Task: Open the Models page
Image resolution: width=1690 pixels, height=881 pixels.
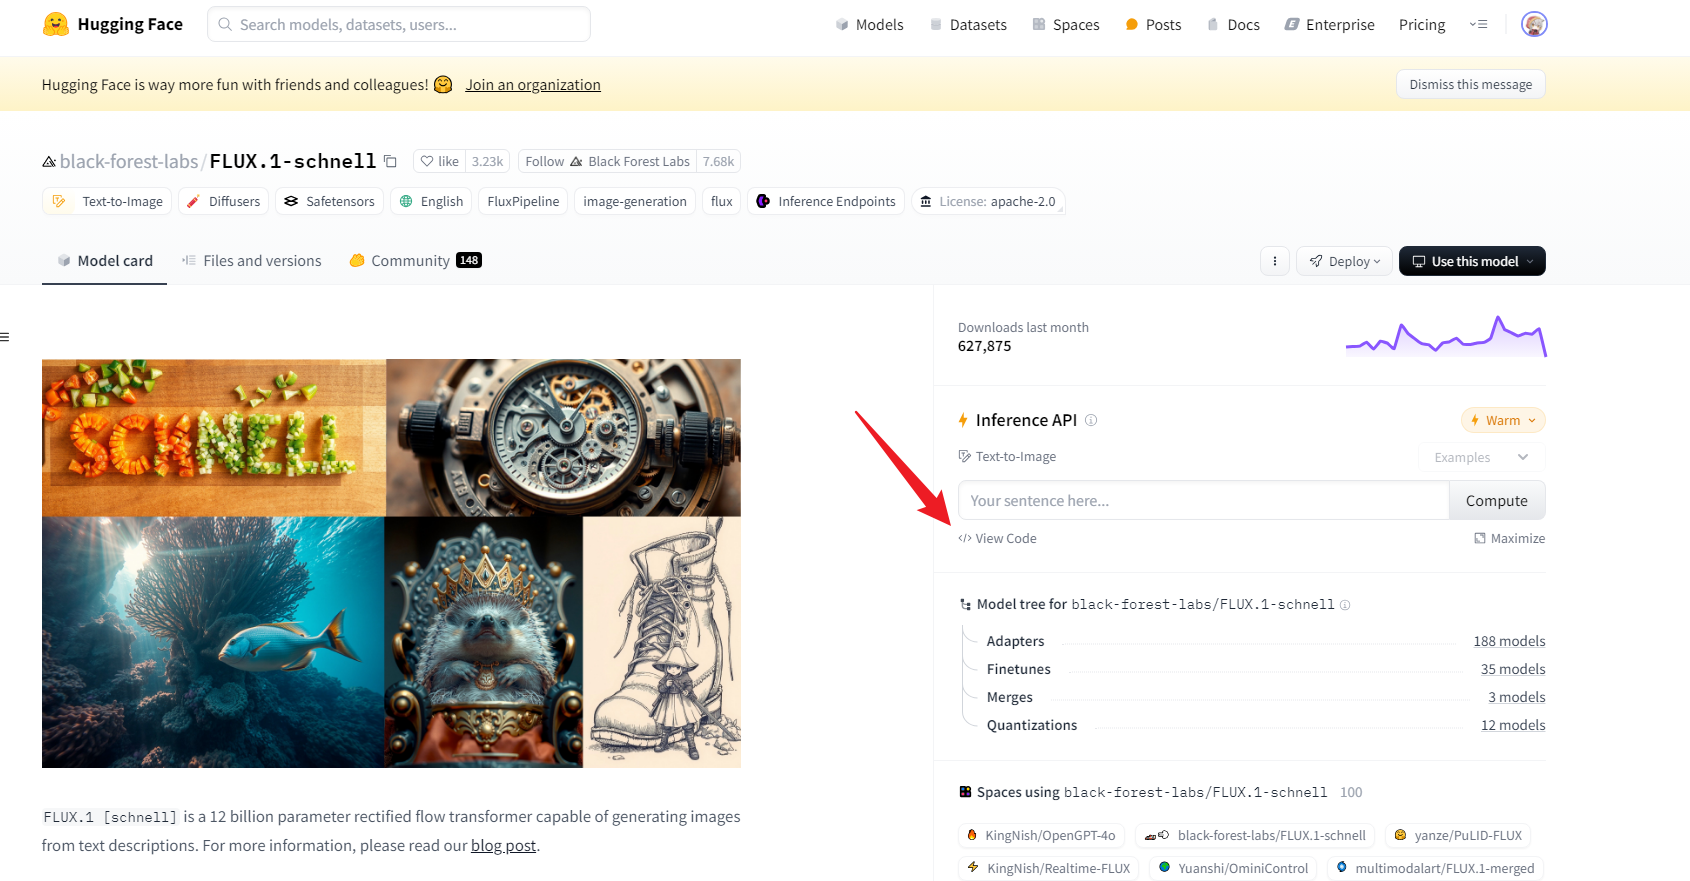Action: click(869, 24)
